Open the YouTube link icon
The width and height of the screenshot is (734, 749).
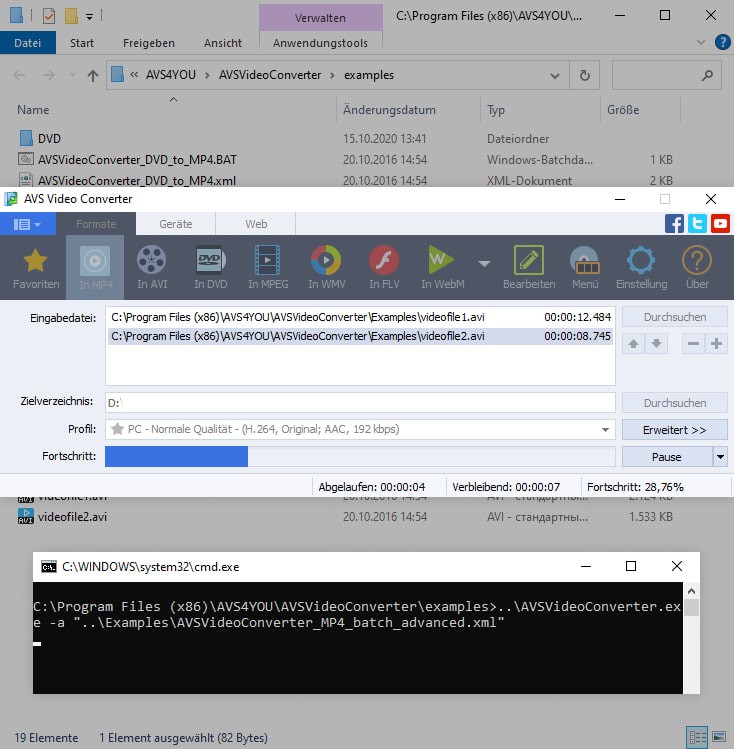(720, 224)
